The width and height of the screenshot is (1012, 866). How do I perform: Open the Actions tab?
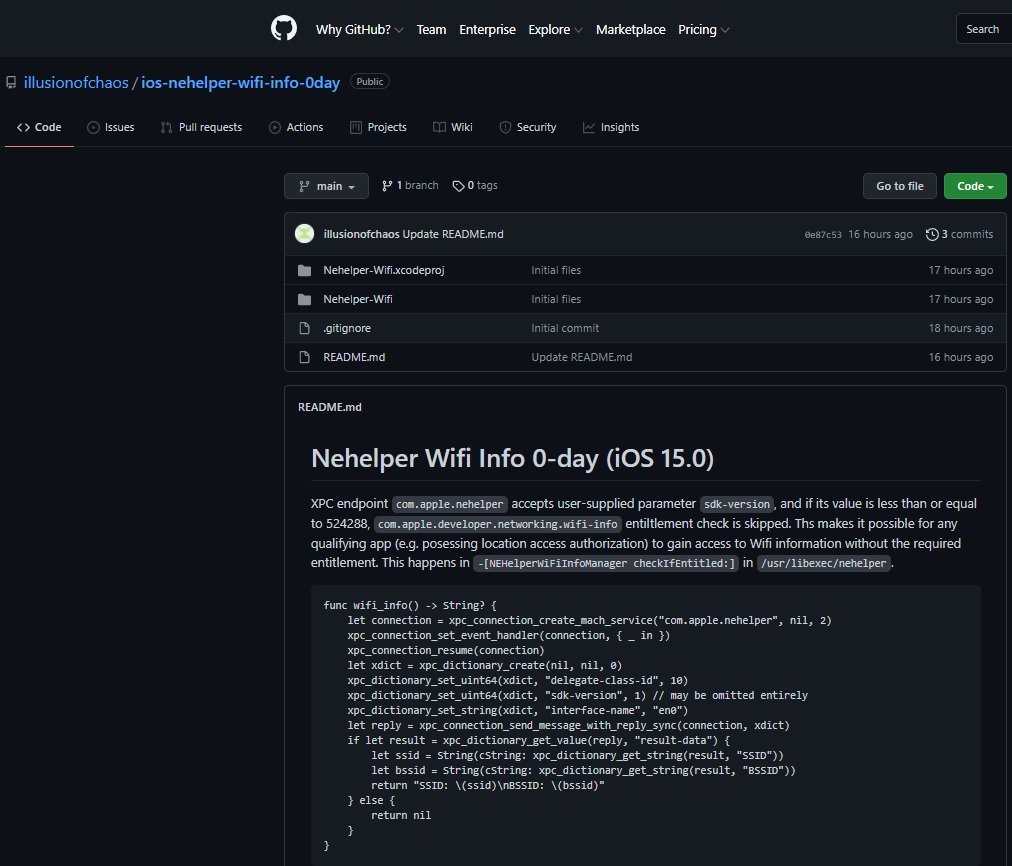[x=296, y=127]
